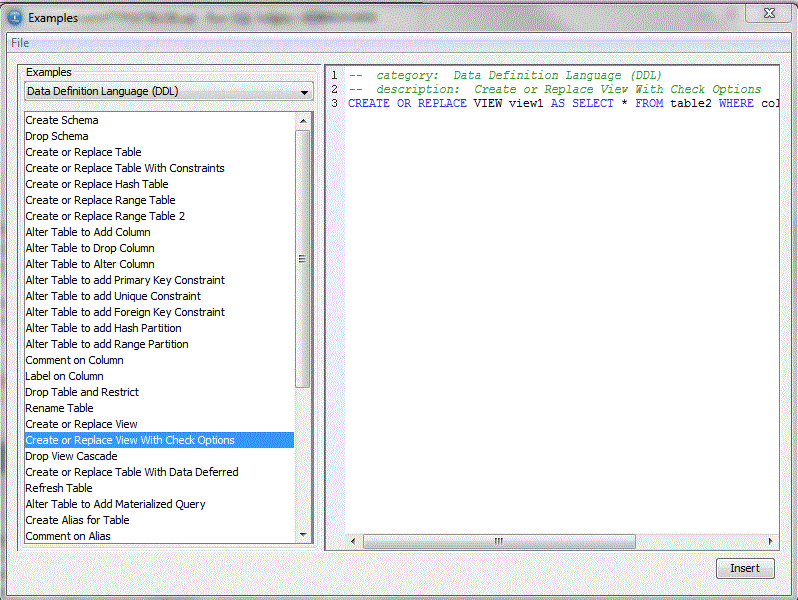Select Create Alias for Table
This screenshot has height=600, width=798.
tap(78, 520)
